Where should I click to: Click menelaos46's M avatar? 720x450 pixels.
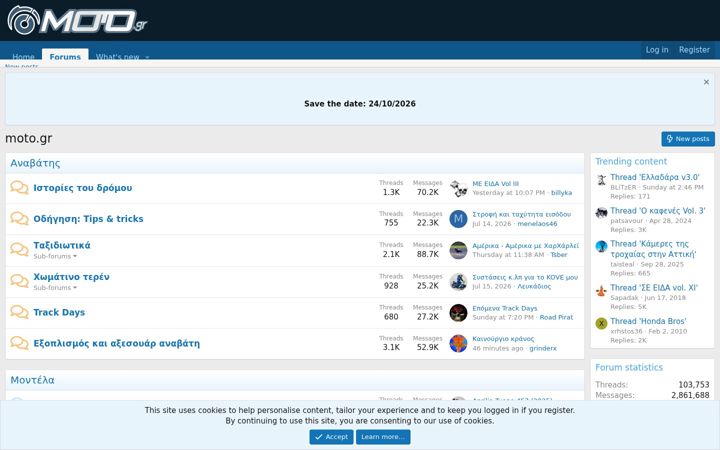(x=458, y=219)
